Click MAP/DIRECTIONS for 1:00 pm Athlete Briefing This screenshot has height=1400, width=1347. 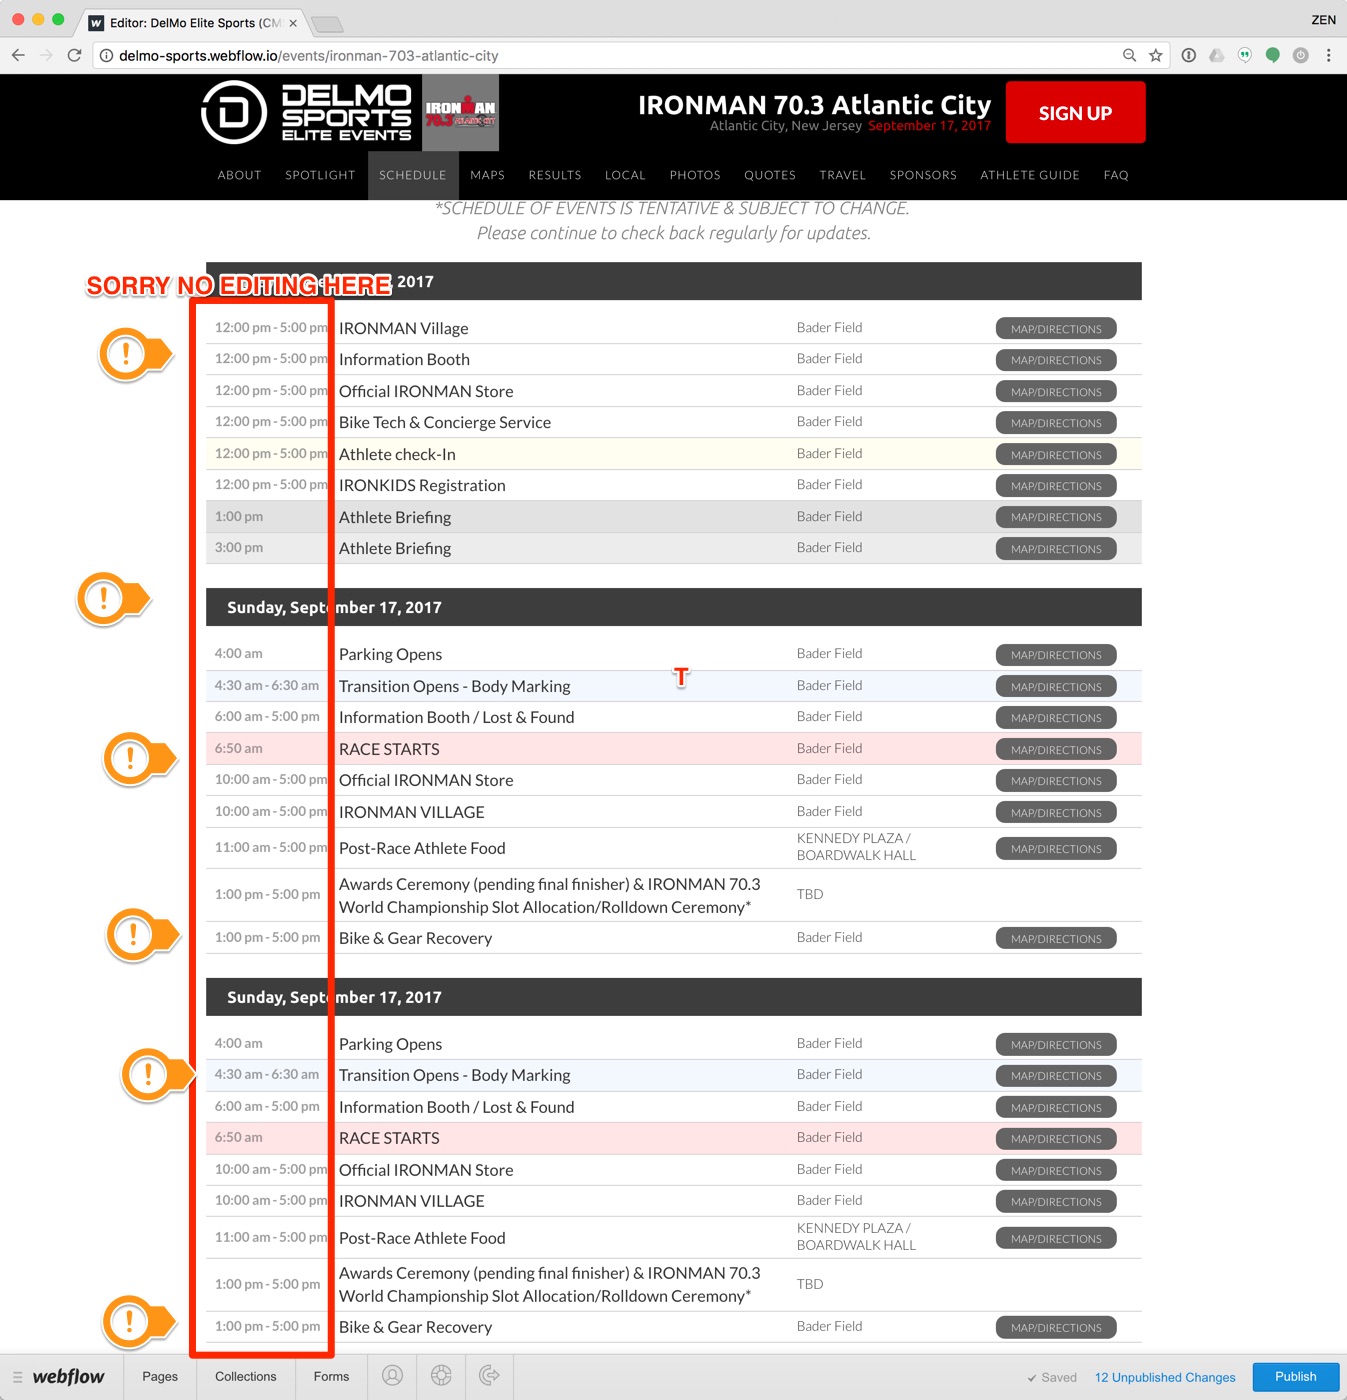point(1056,517)
